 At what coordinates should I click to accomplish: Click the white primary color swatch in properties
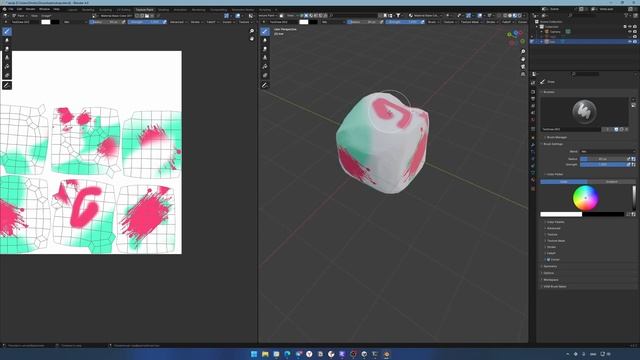(561, 214)
